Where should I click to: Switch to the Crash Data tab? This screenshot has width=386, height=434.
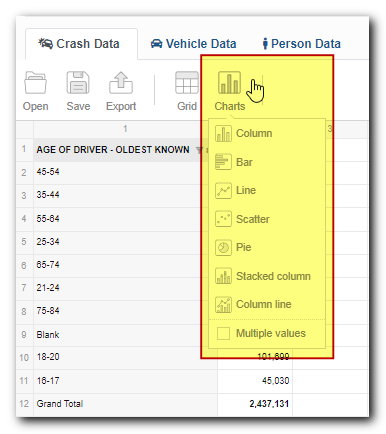point(79,44)
